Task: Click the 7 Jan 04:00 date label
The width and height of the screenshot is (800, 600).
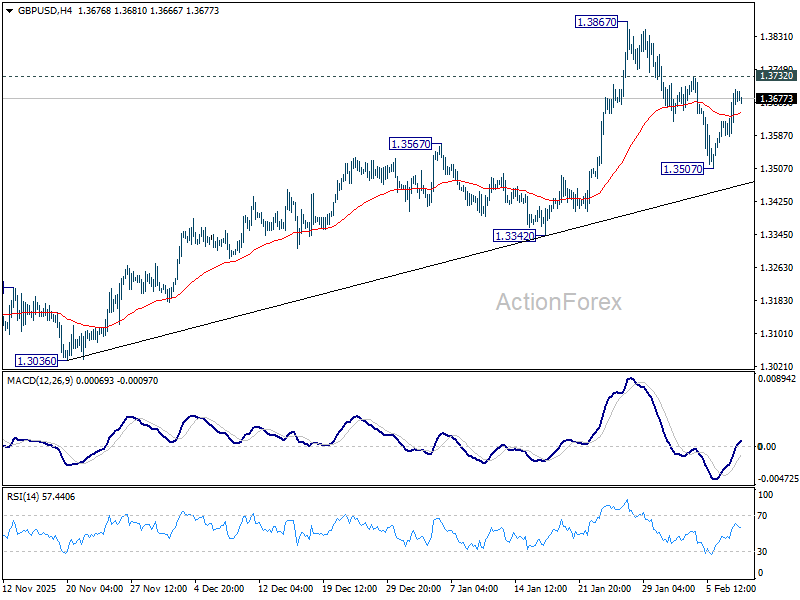Action: [474, 588]
